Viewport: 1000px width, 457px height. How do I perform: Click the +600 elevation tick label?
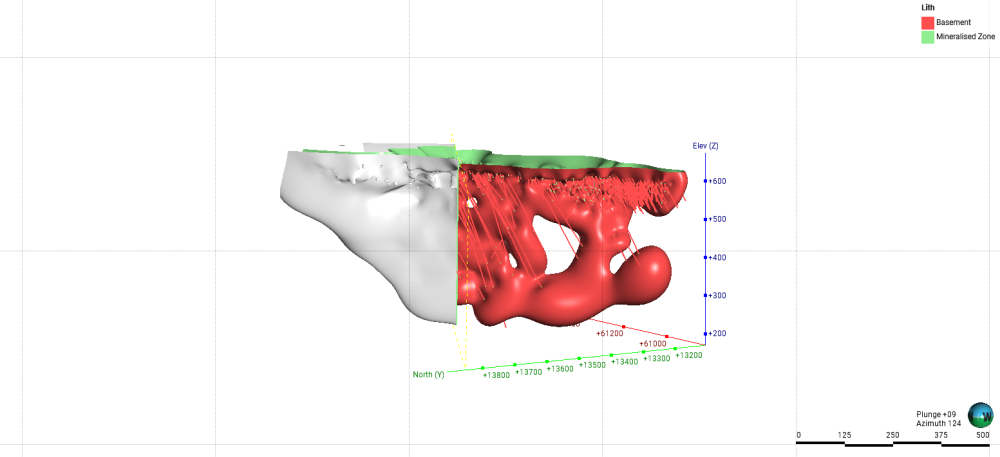[x=717, y=181]
